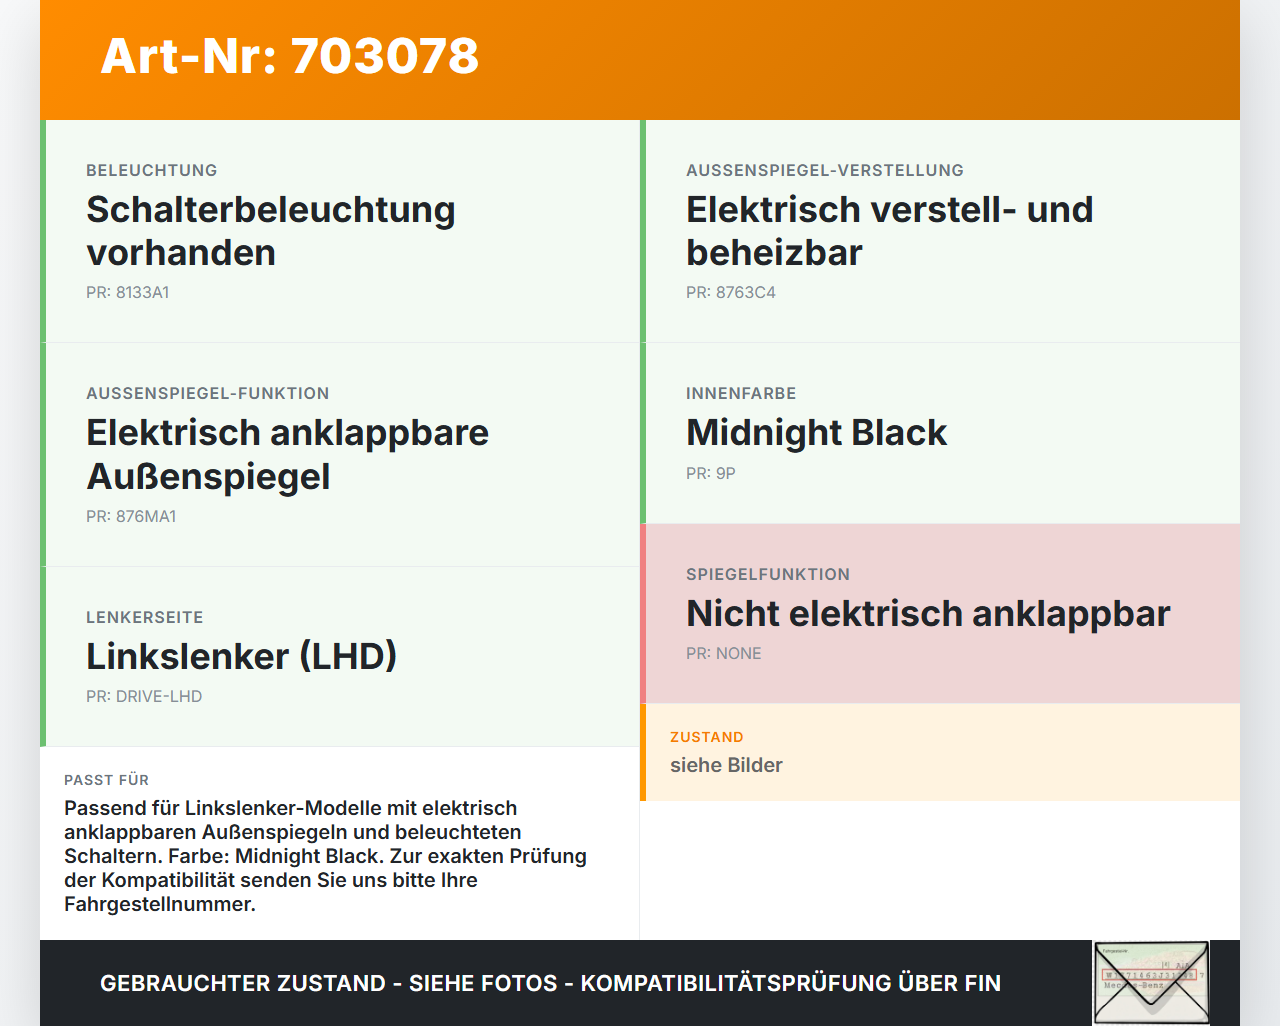This screenshot has width=1280, height=1026.
Task: Click the Passt für compatibility description text
Action: pyautogui.click(x=326, y=856)
